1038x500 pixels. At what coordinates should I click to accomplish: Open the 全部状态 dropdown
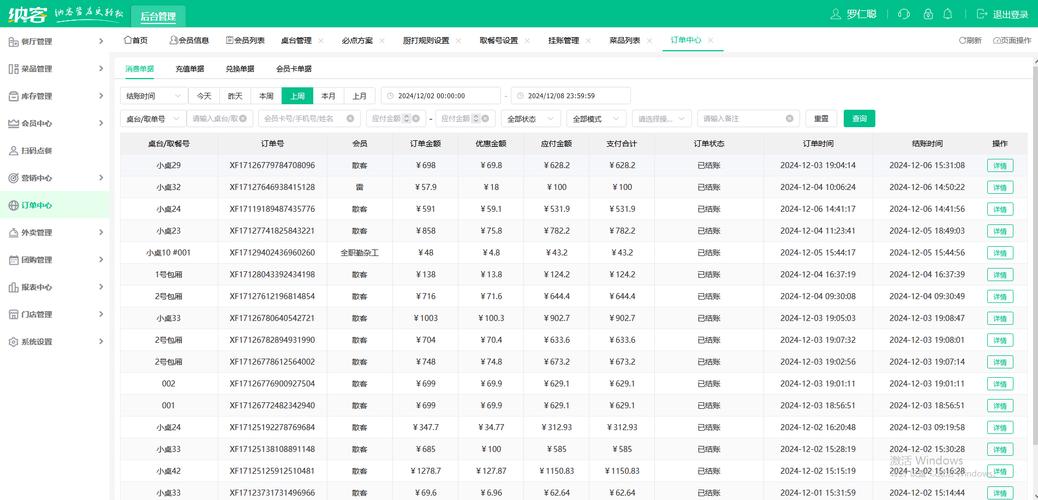click(532, 119)
